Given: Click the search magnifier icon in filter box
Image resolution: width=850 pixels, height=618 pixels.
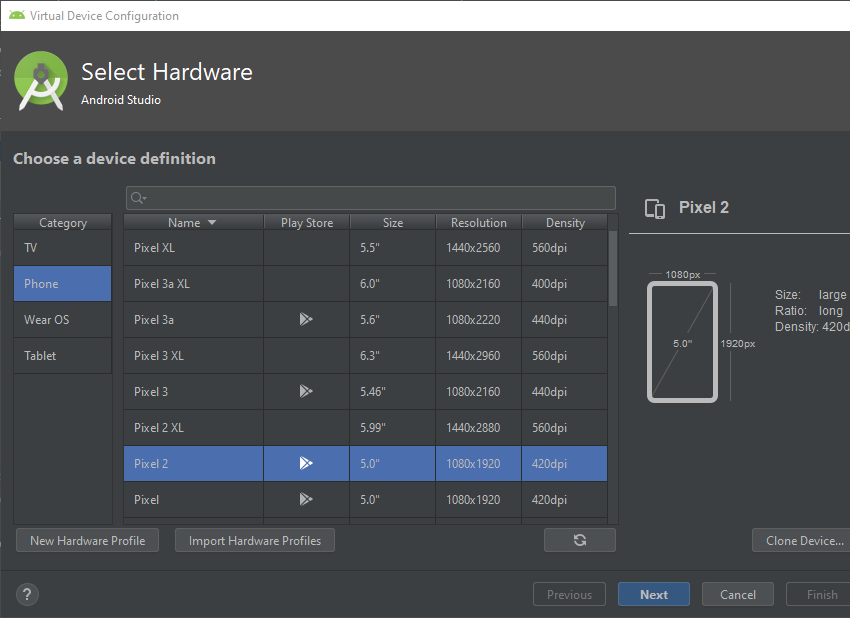Looking at the screenshot, I should tap(139, 198).
